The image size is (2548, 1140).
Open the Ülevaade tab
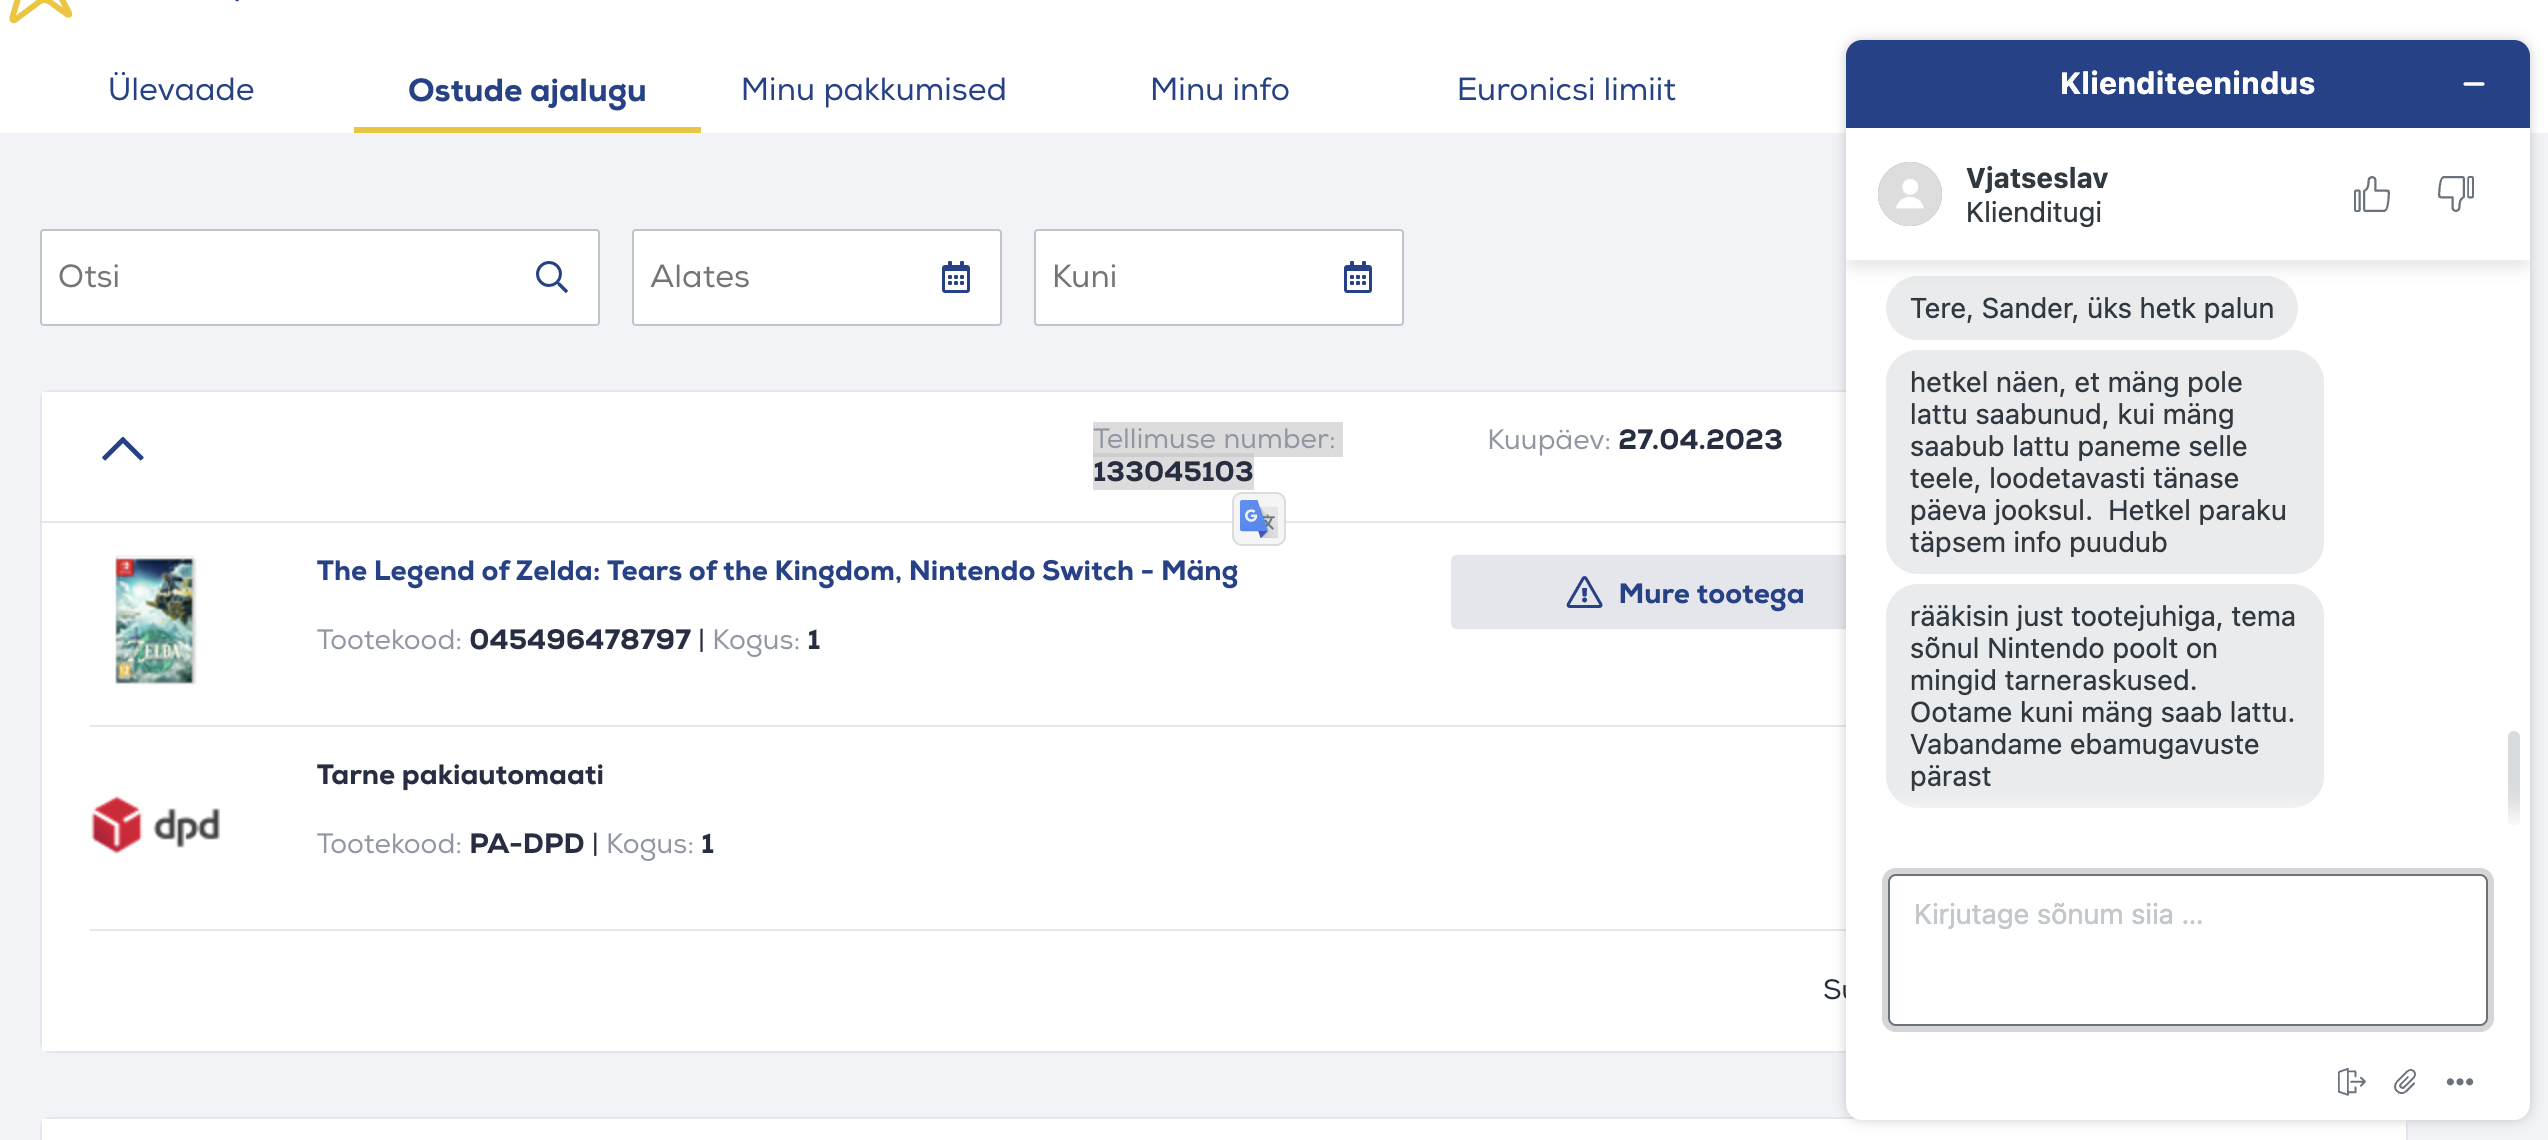tap(181, 89)
